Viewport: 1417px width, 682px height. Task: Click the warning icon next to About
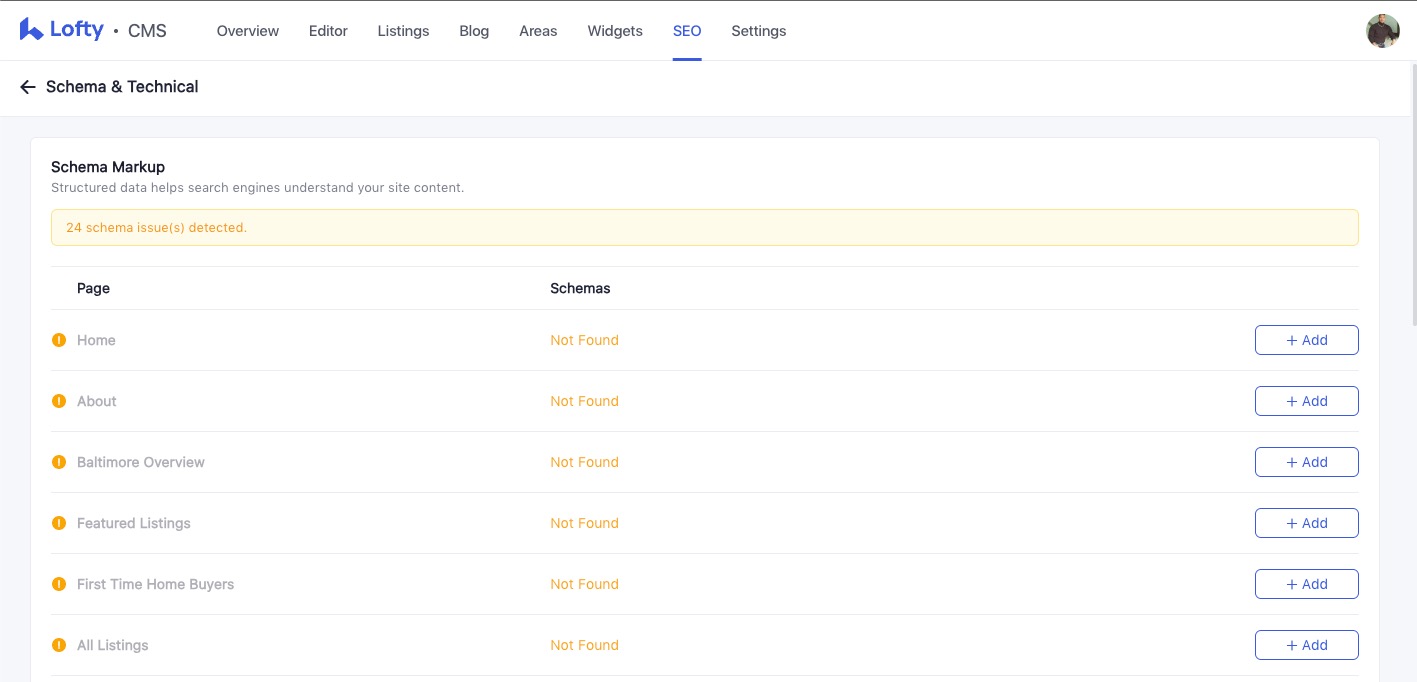click(x=59, y=401)
